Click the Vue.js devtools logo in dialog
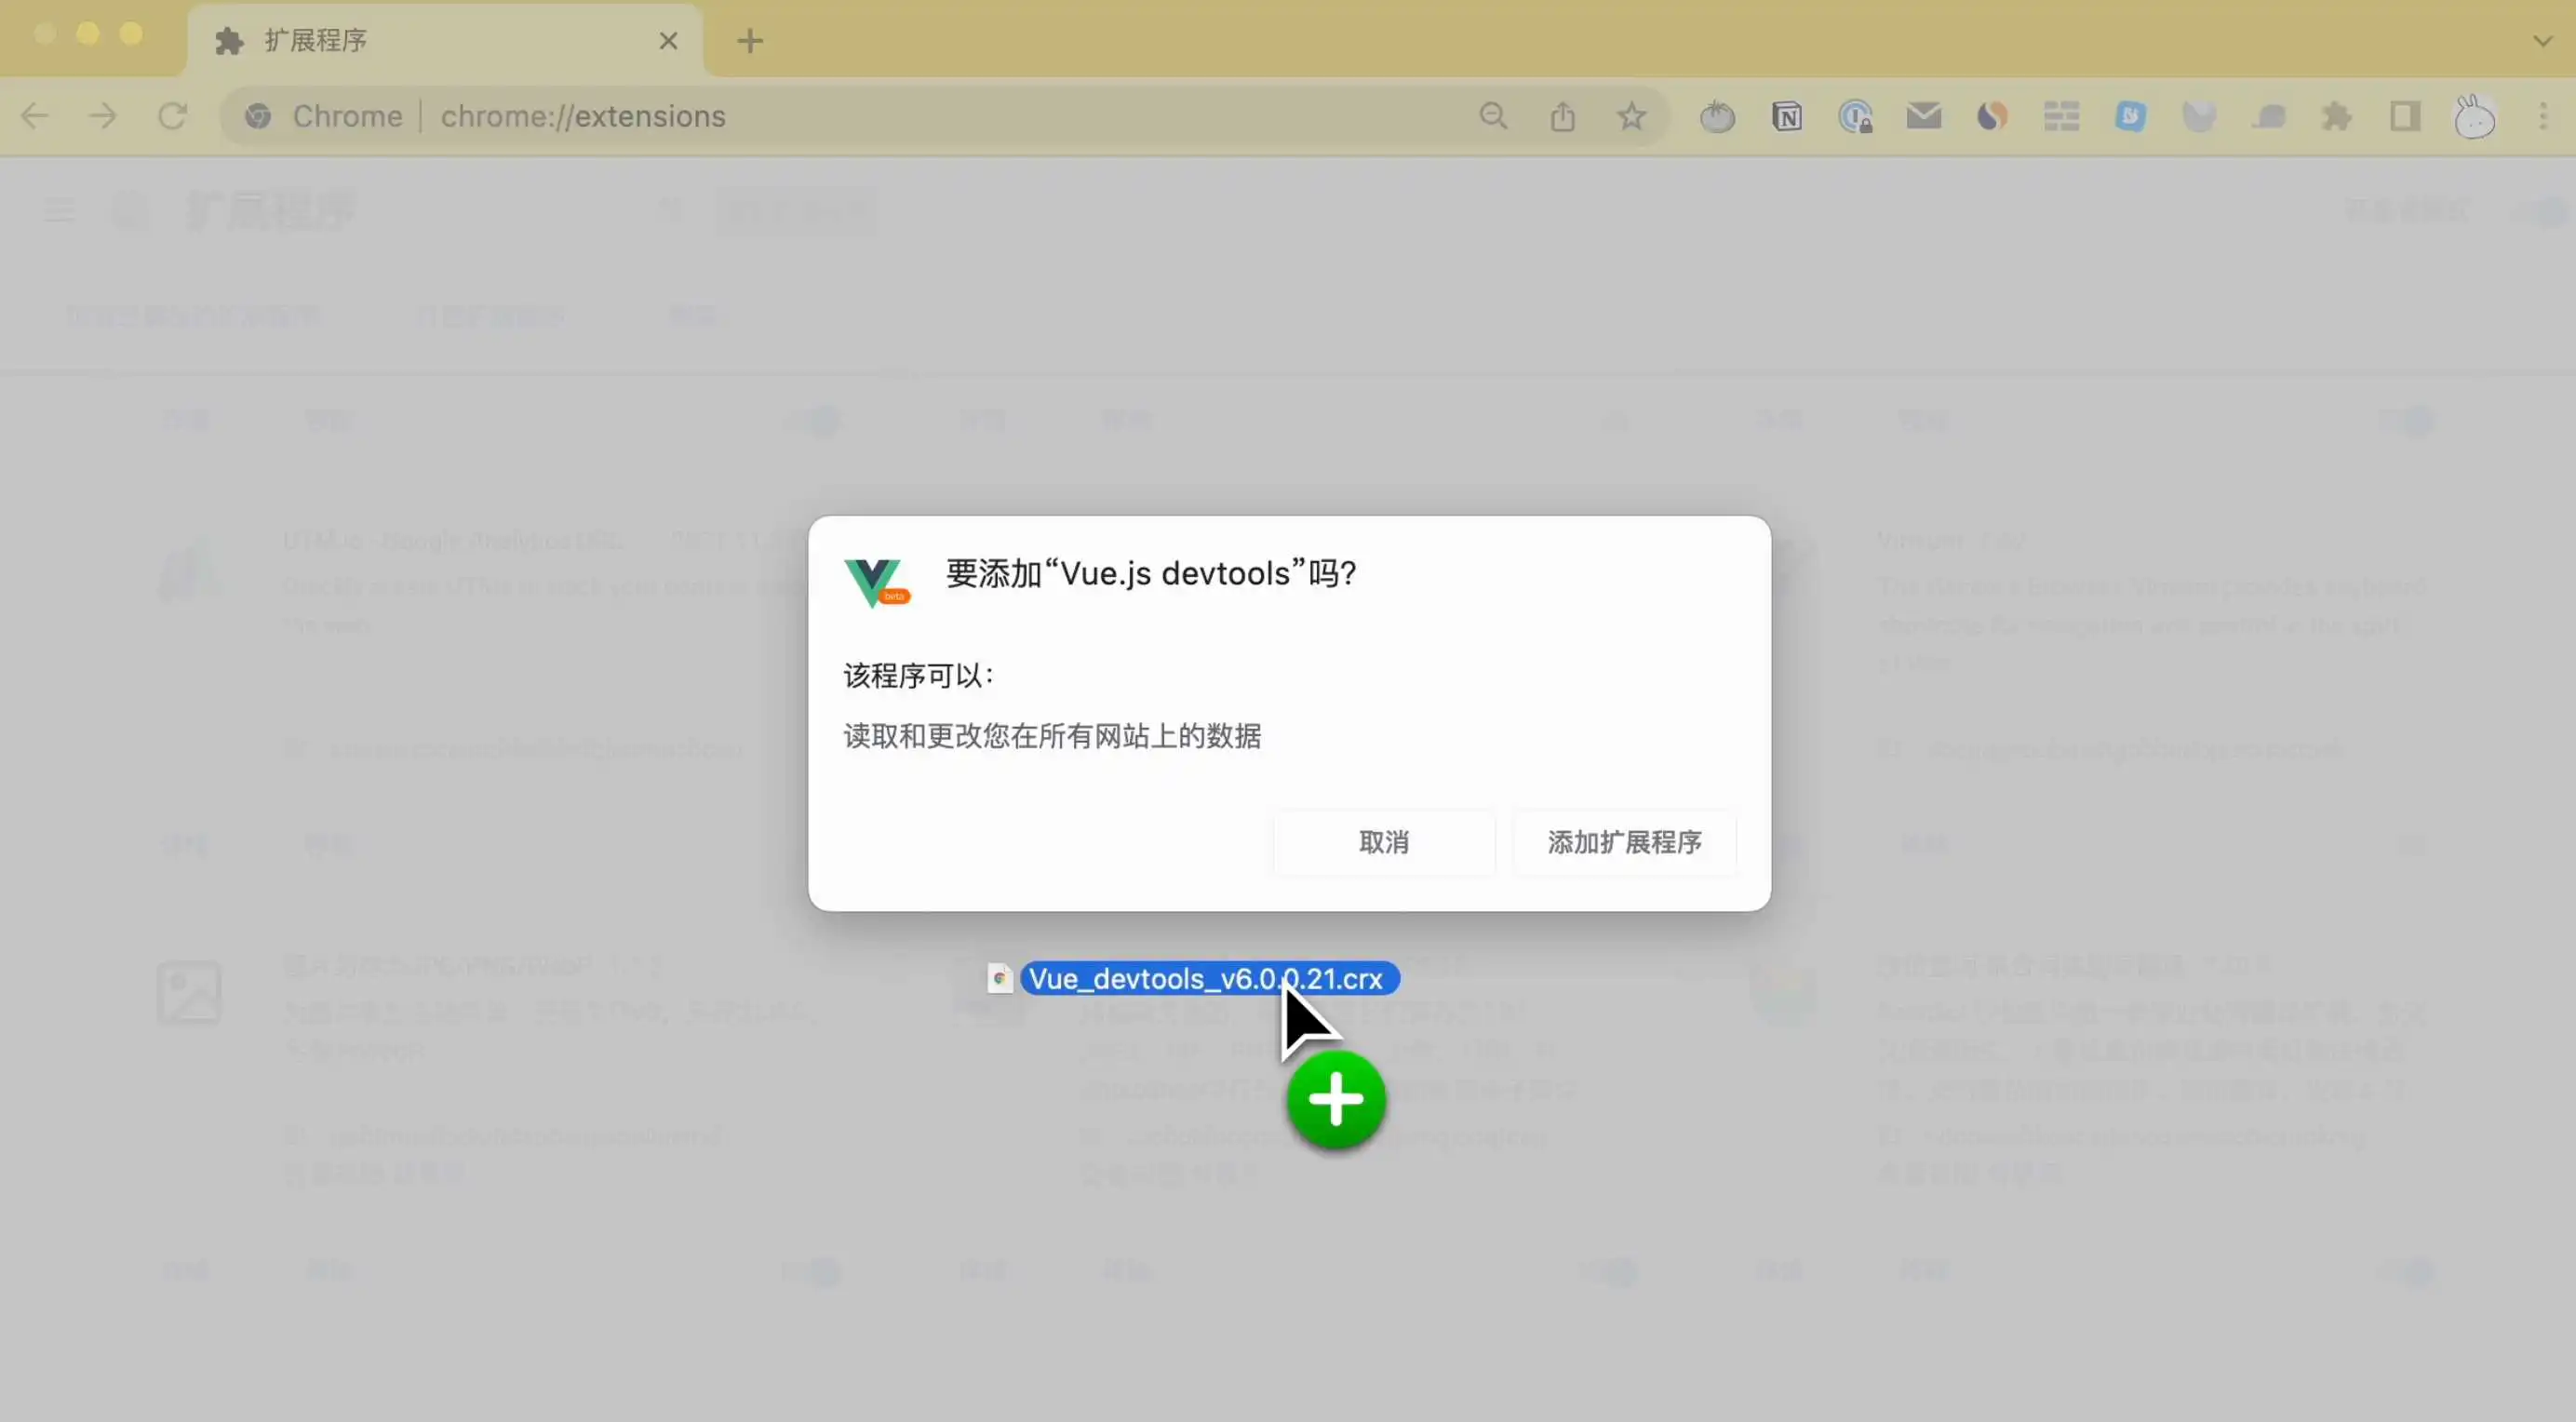Viewport: 2576px width, 1422px height. click(x=876, y=582)
